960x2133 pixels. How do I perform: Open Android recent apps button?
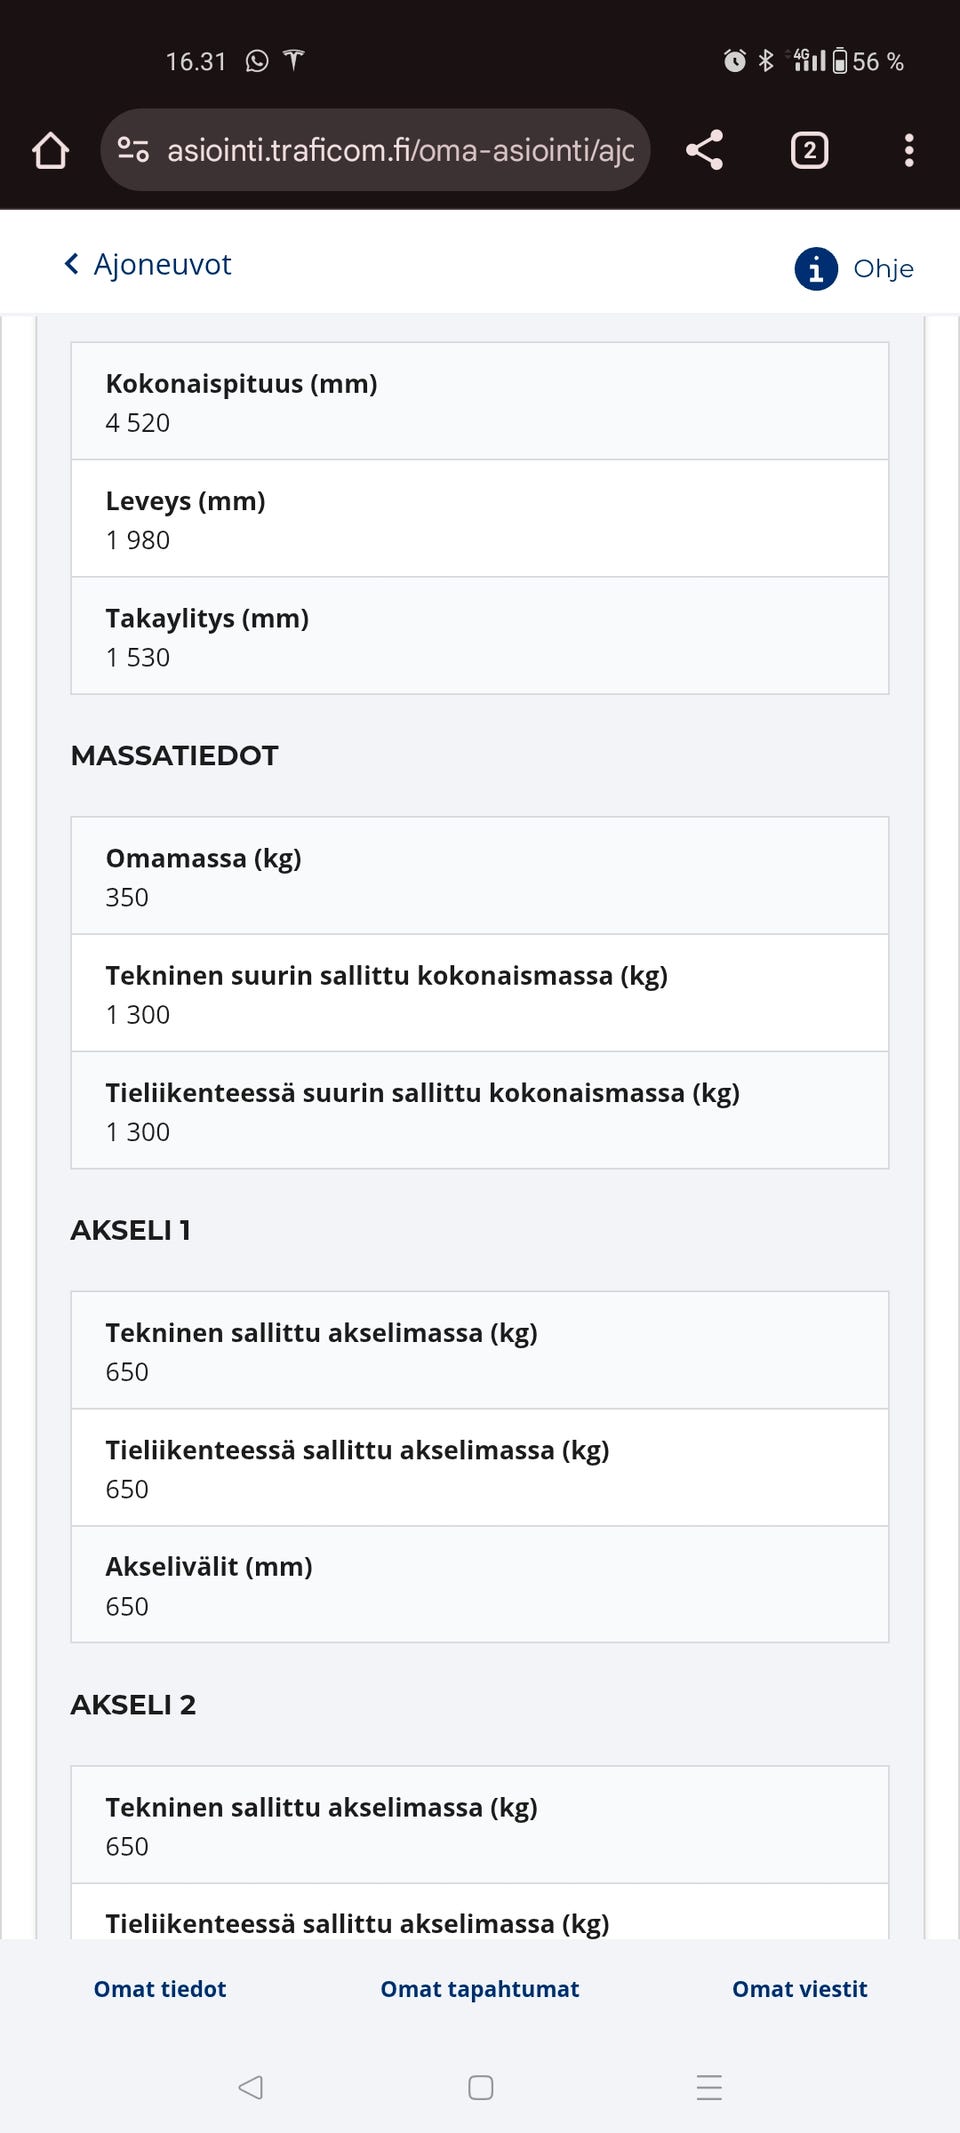(709, 2087)
